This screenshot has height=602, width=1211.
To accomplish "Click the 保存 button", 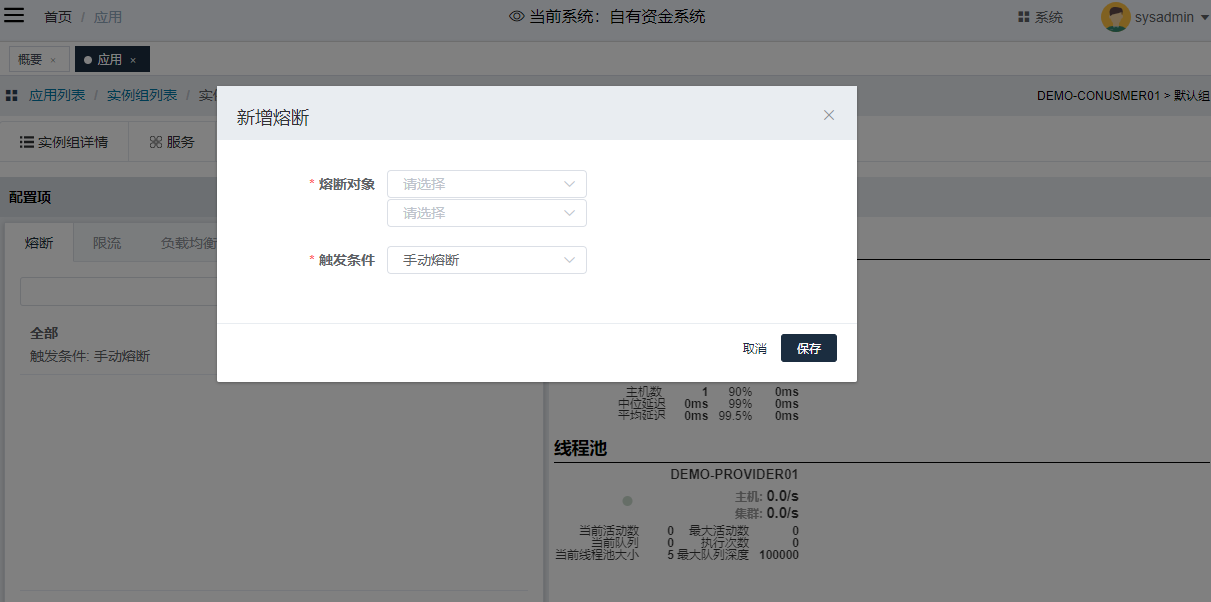I will (x=808, y=348).
